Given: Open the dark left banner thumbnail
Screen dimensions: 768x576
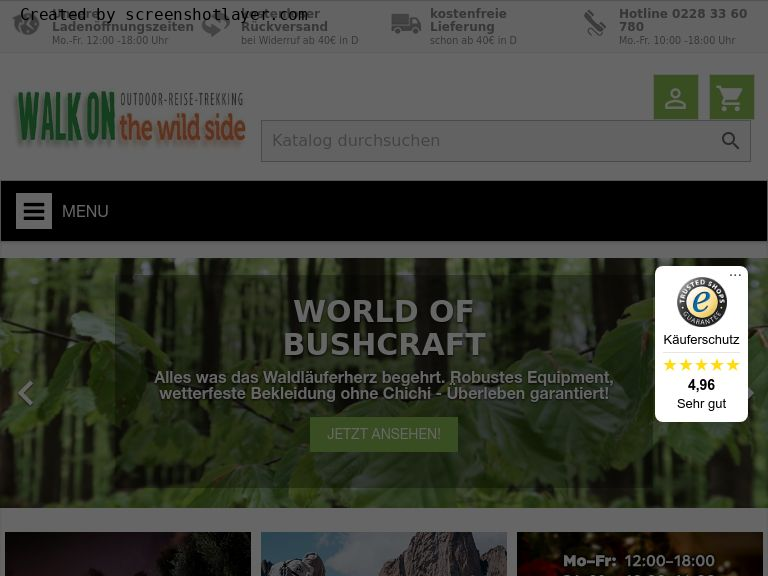Looking at the screenshot, I should pos(128,554).
